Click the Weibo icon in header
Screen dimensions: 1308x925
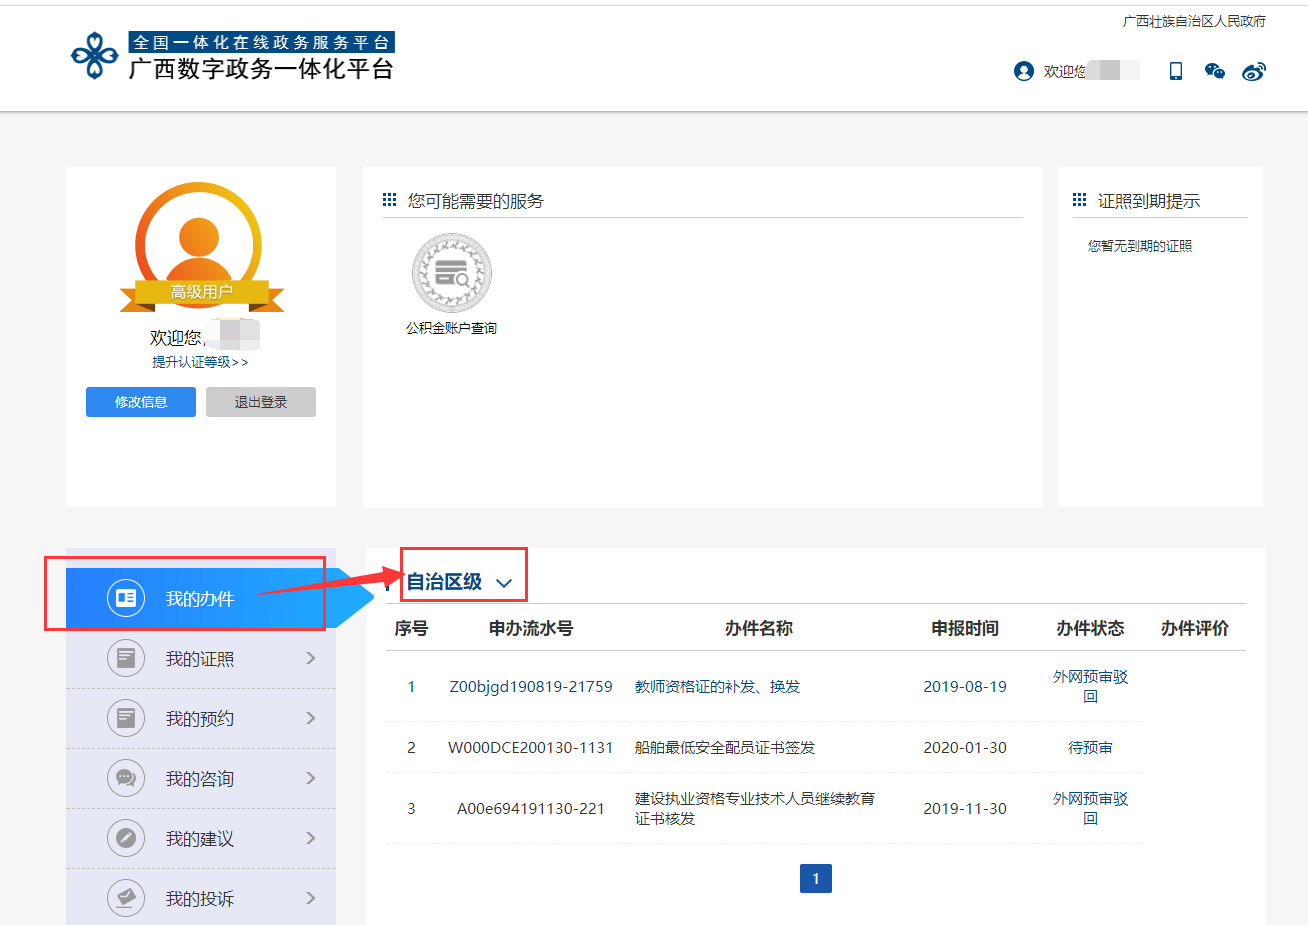pos(1253,71)
